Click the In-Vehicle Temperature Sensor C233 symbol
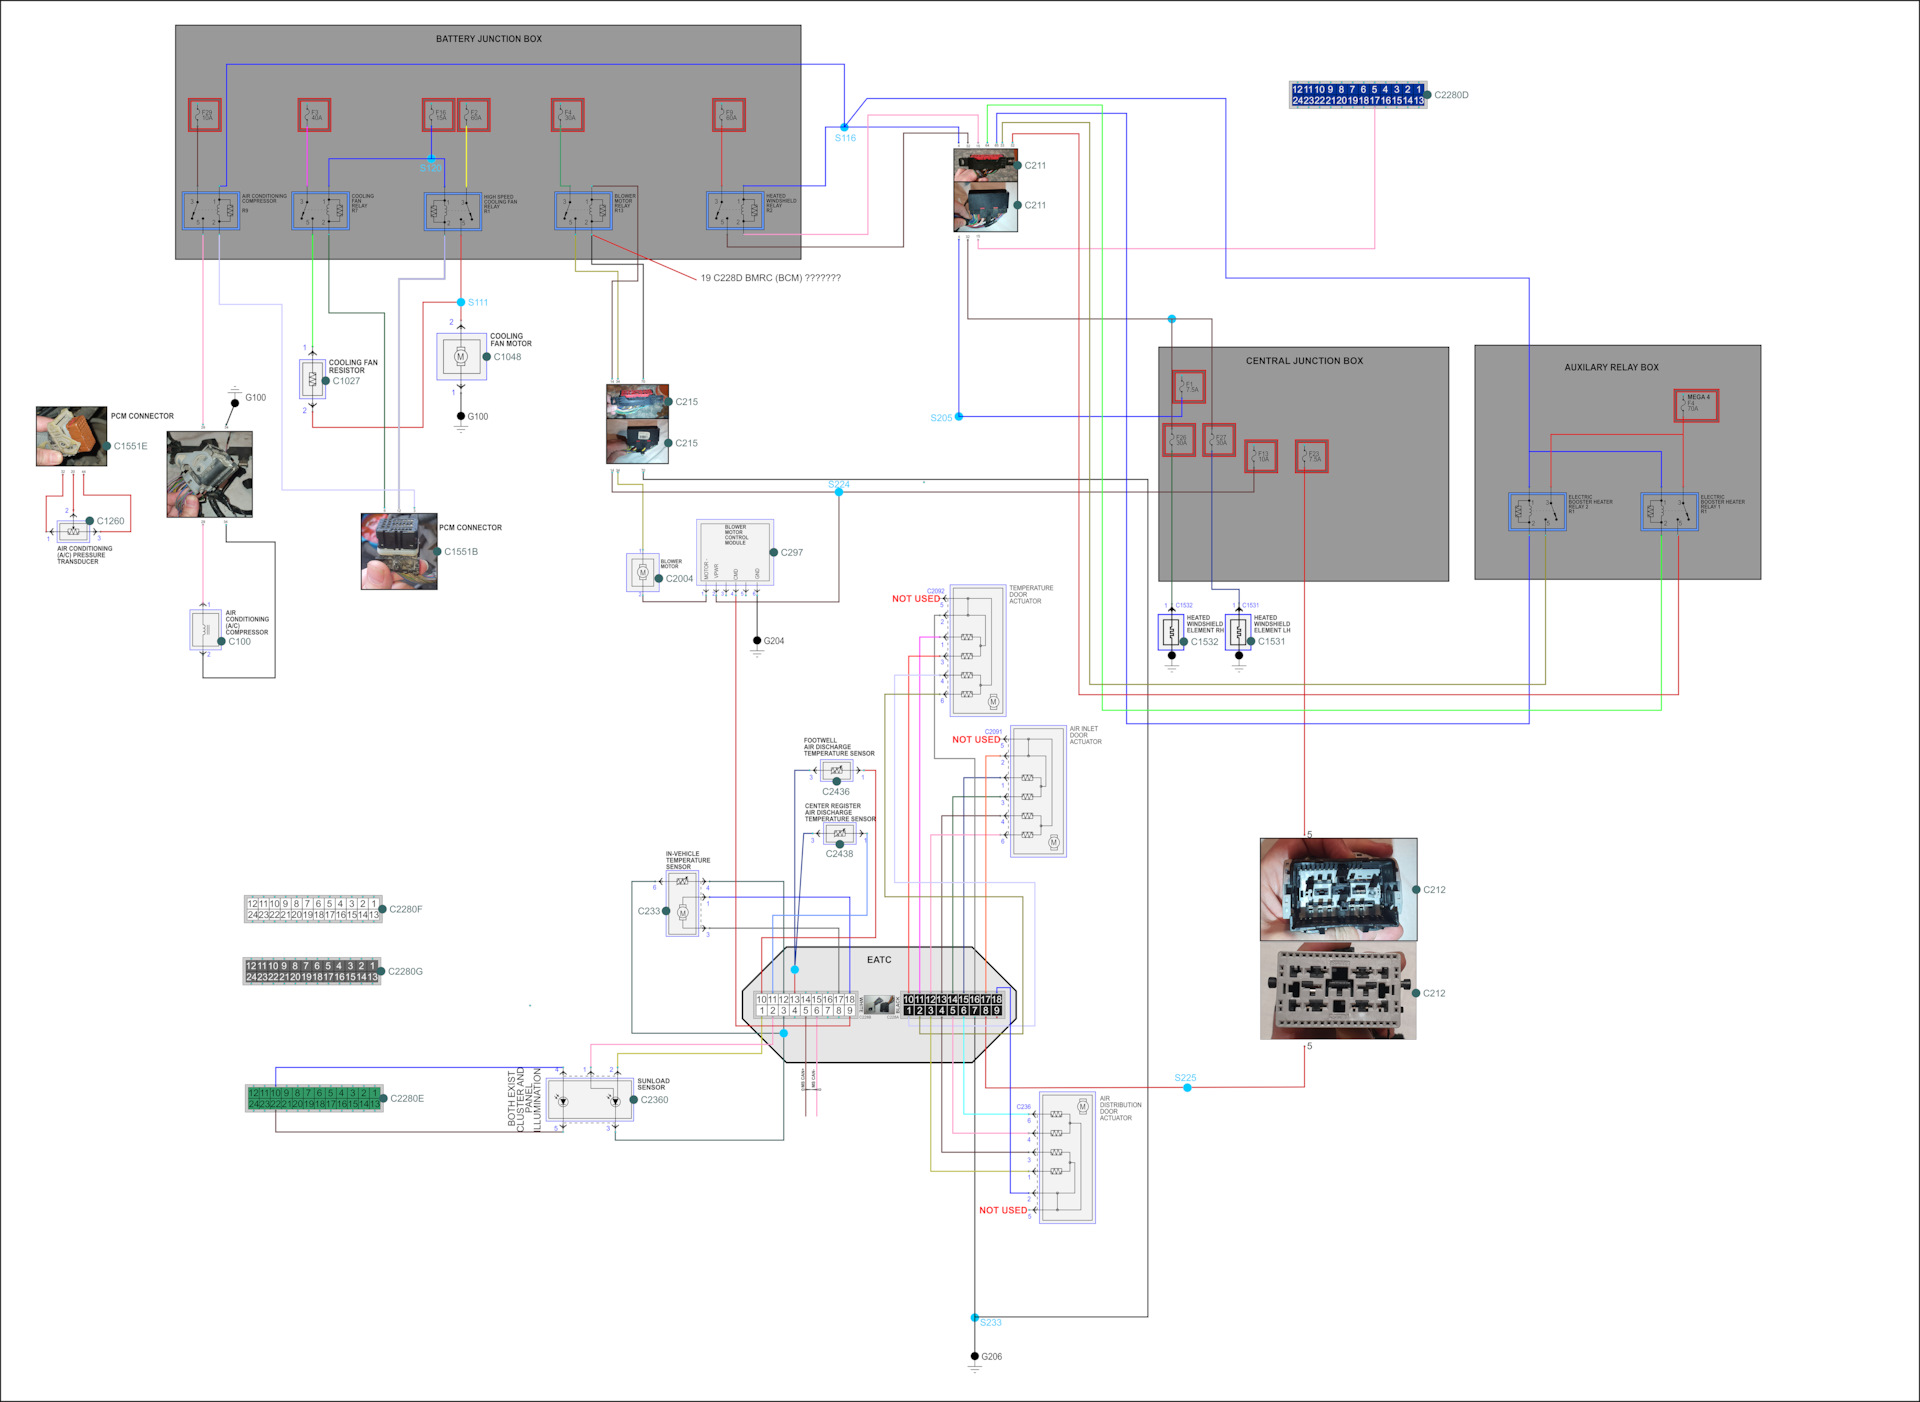Screen dimensions: 1920x1402 point(682,904)
